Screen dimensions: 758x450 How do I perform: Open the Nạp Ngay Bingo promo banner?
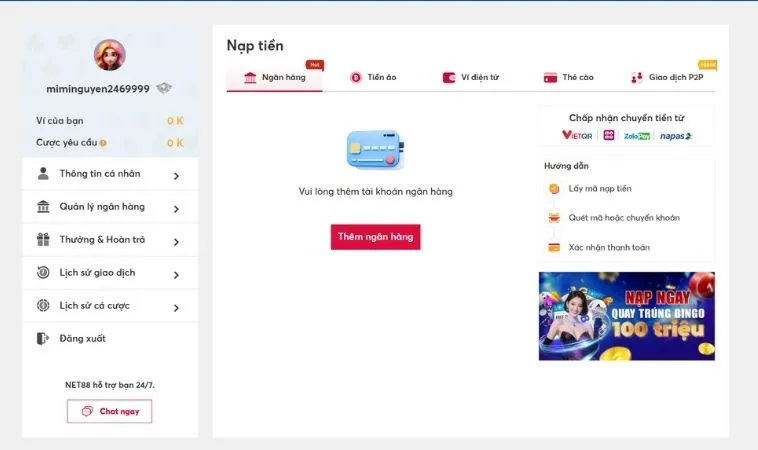626,316
